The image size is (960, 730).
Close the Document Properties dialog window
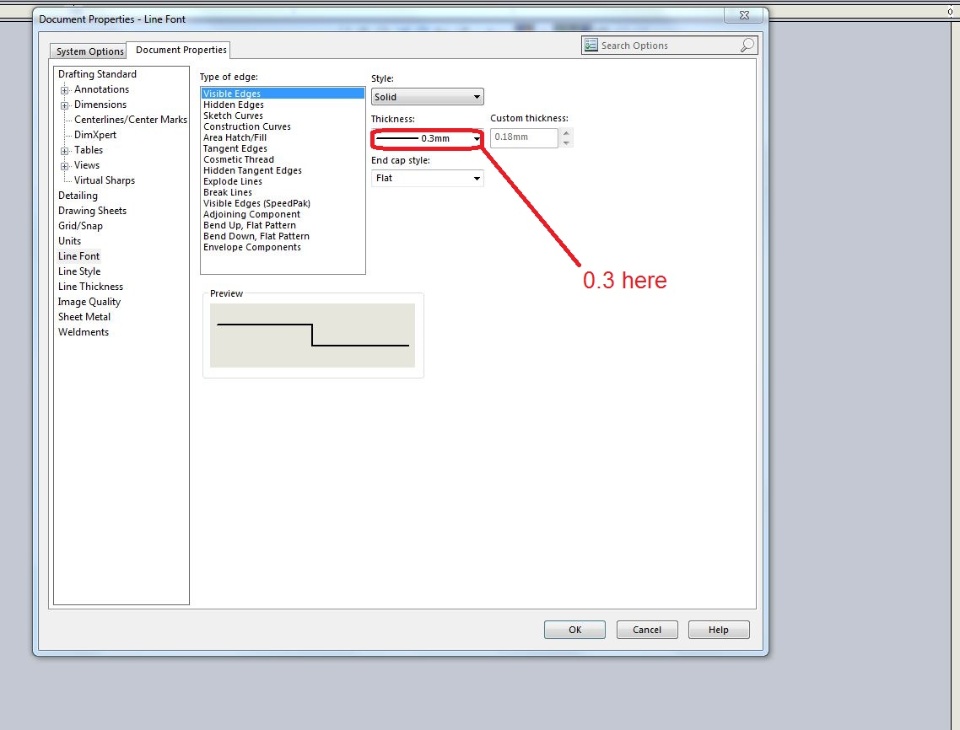click(744, 15)
